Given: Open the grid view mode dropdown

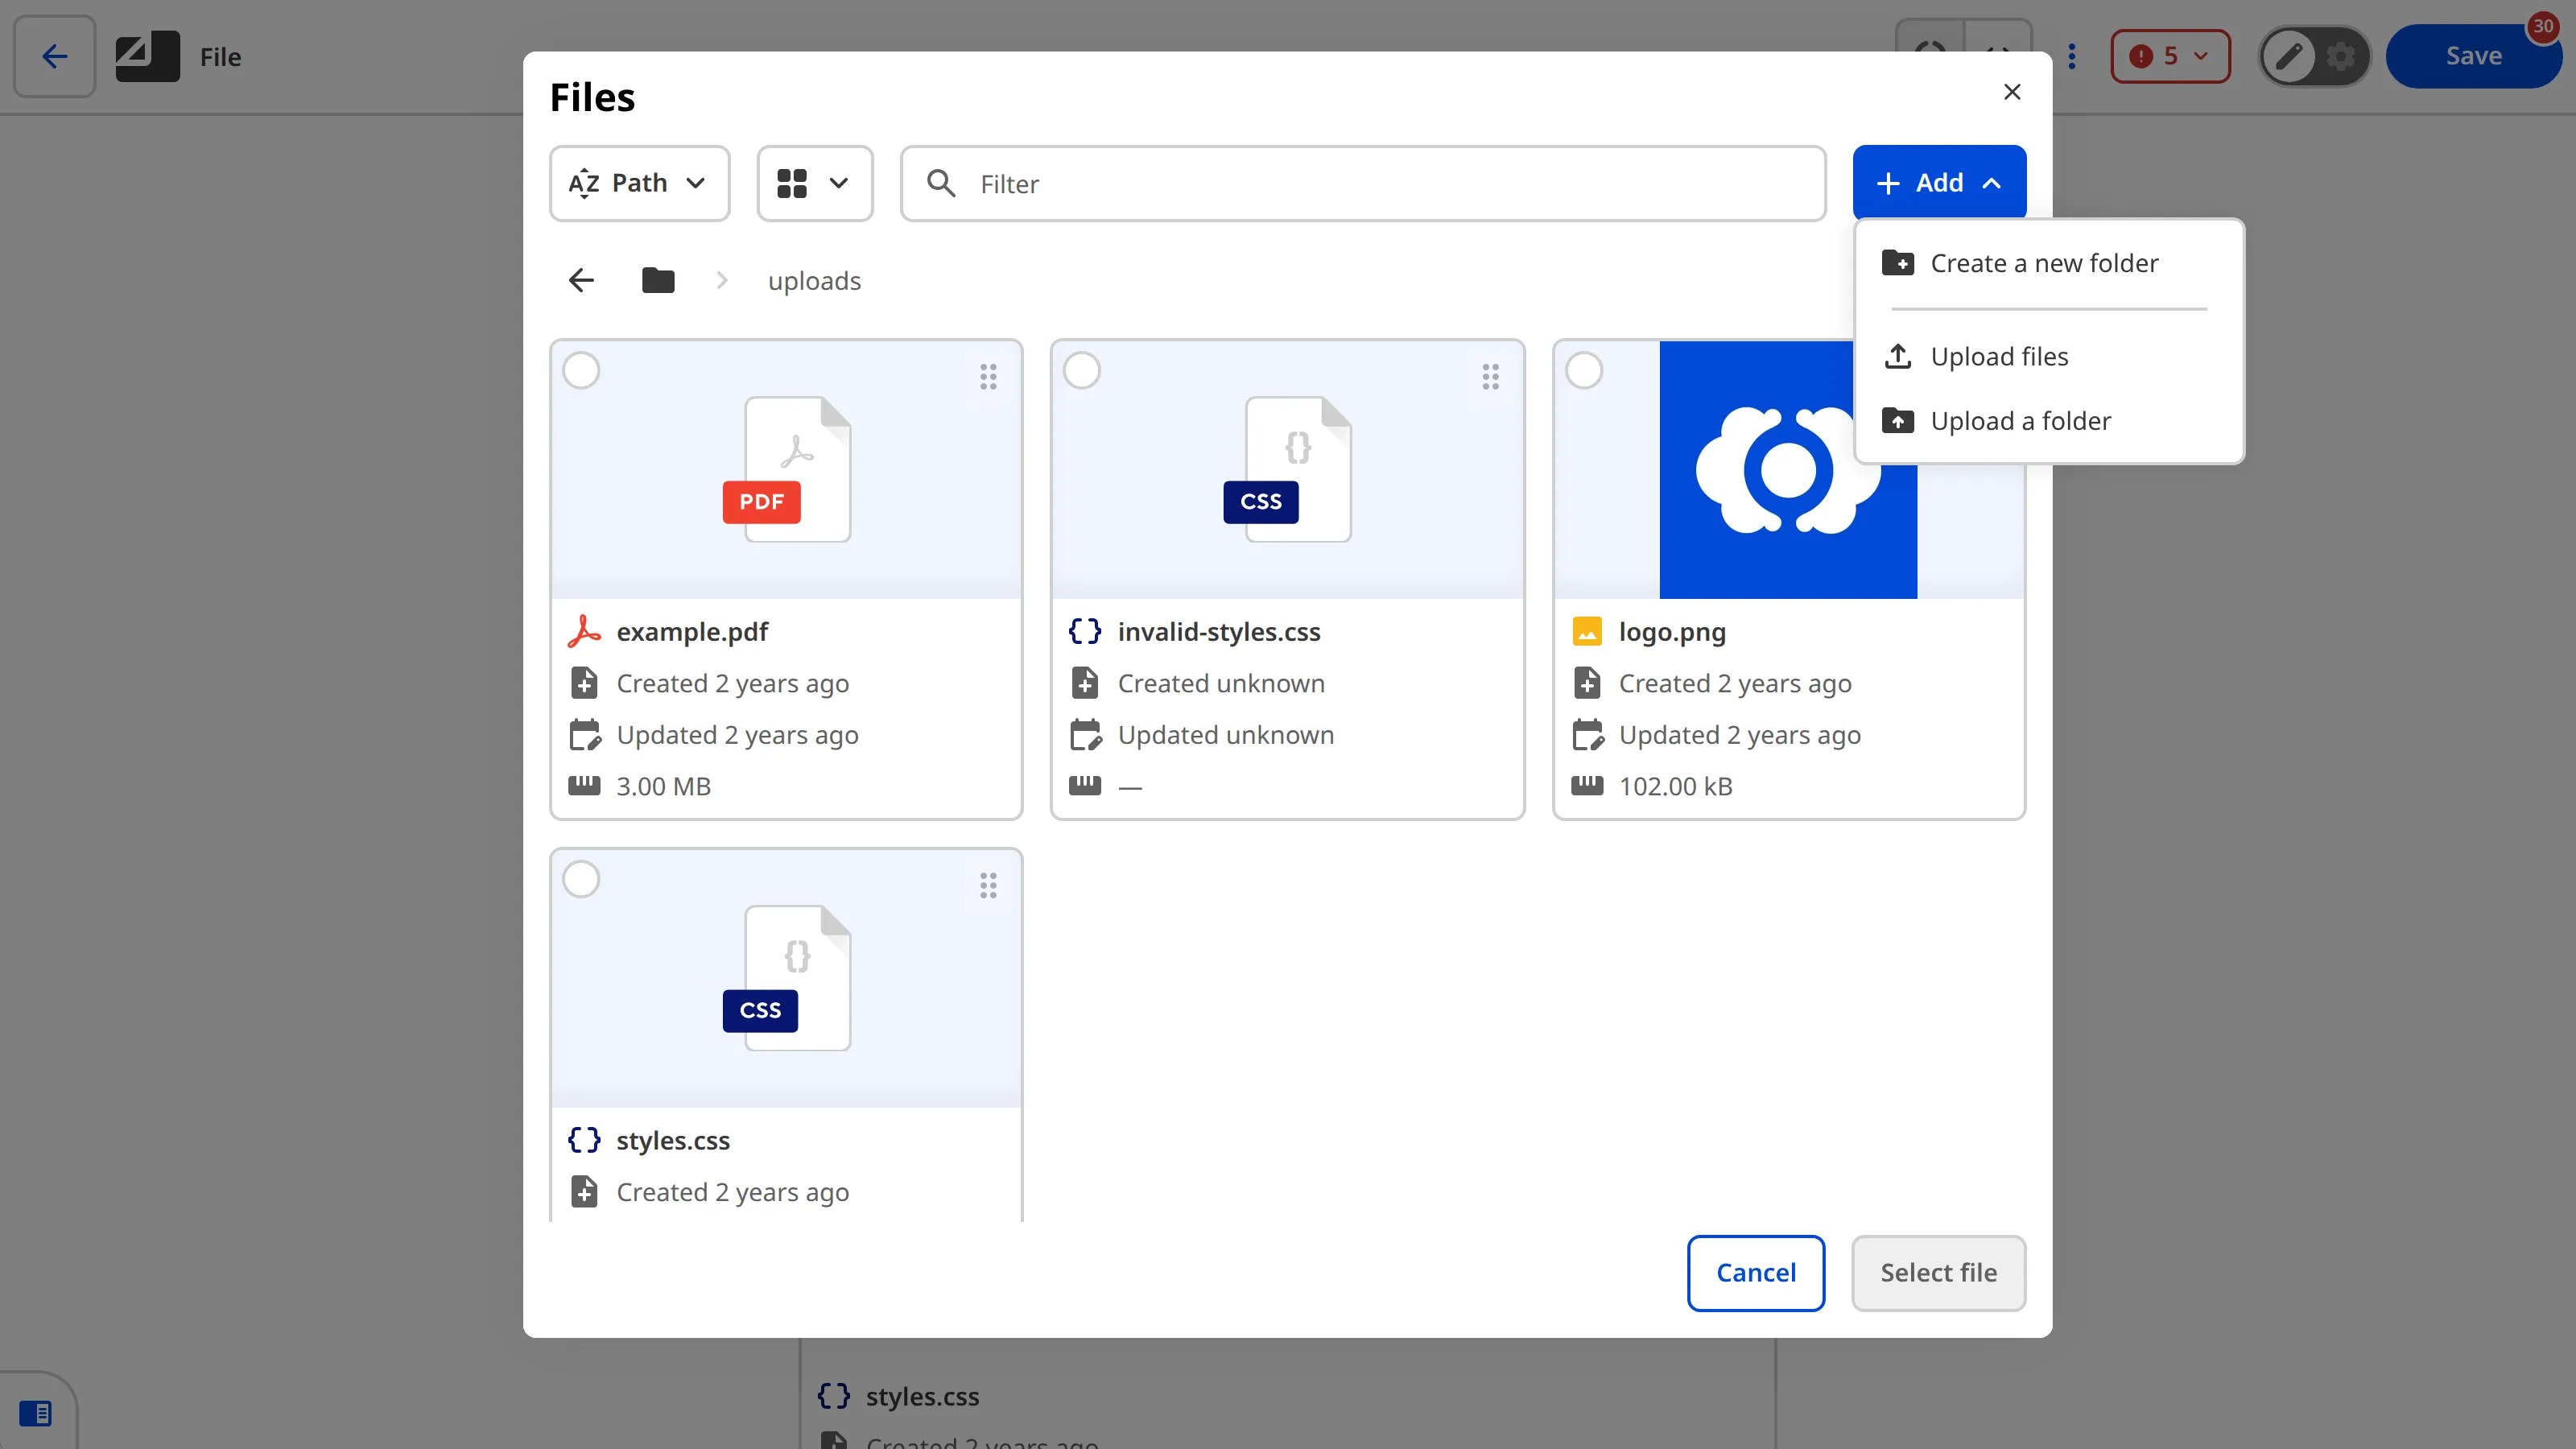Looking at the screenshot, I should [x=815, y=183].
